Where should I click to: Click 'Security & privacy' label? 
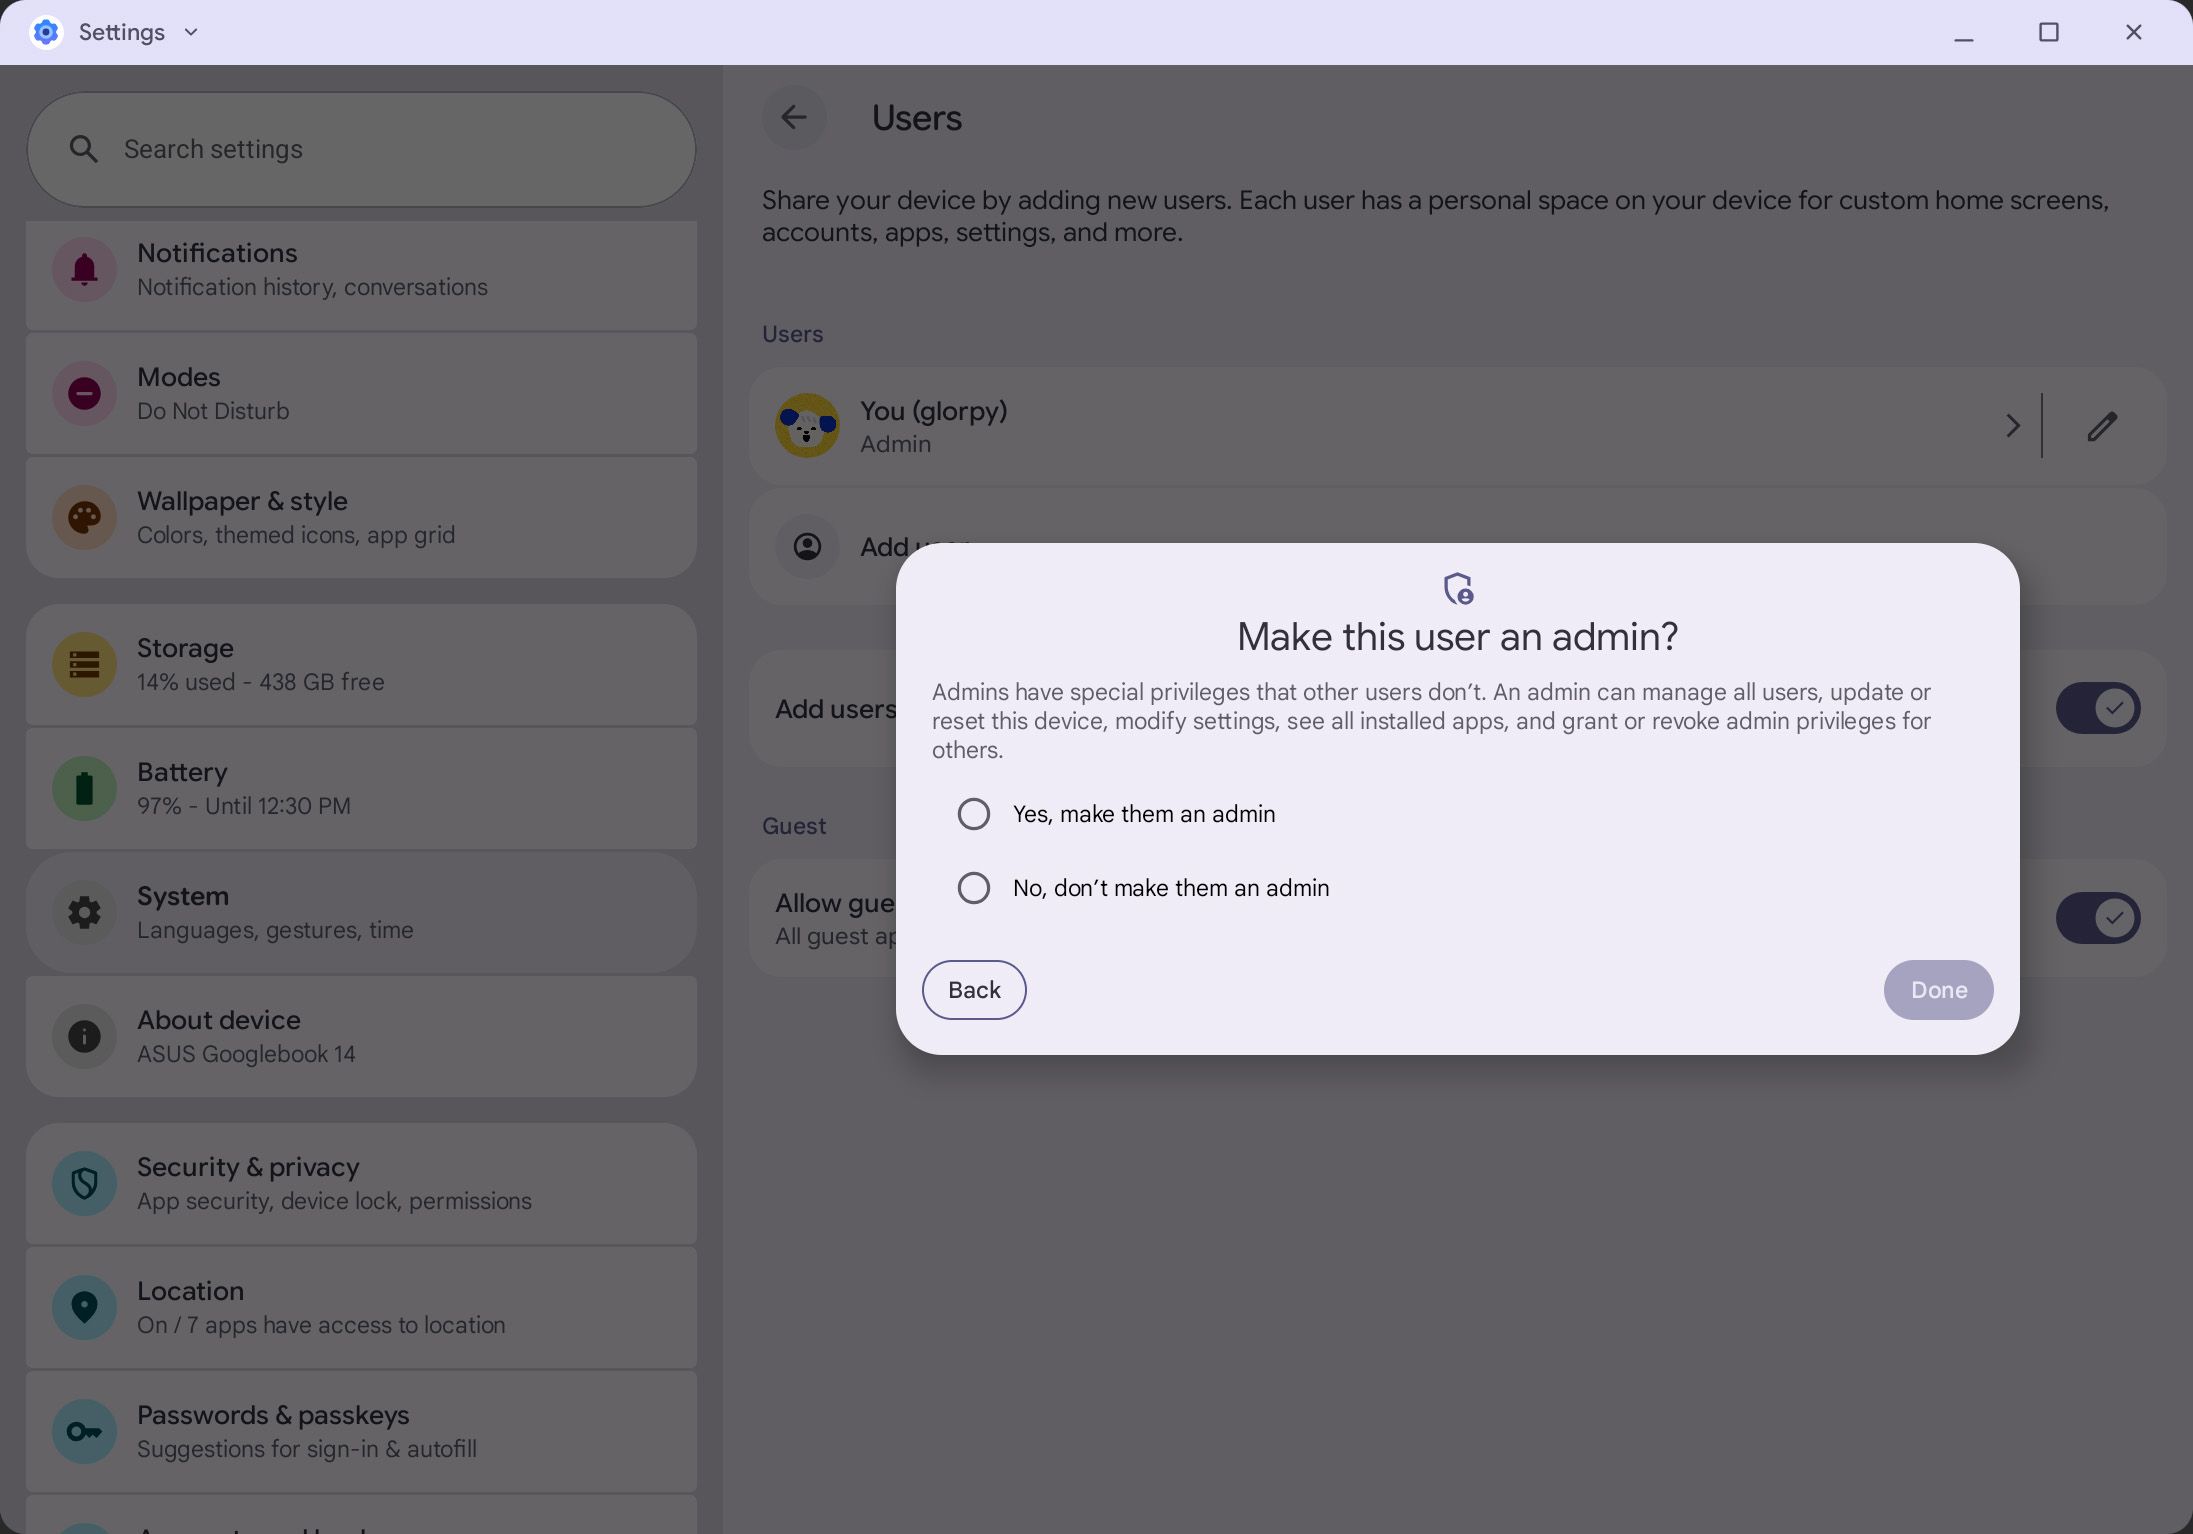click(x=248, y=1167)
